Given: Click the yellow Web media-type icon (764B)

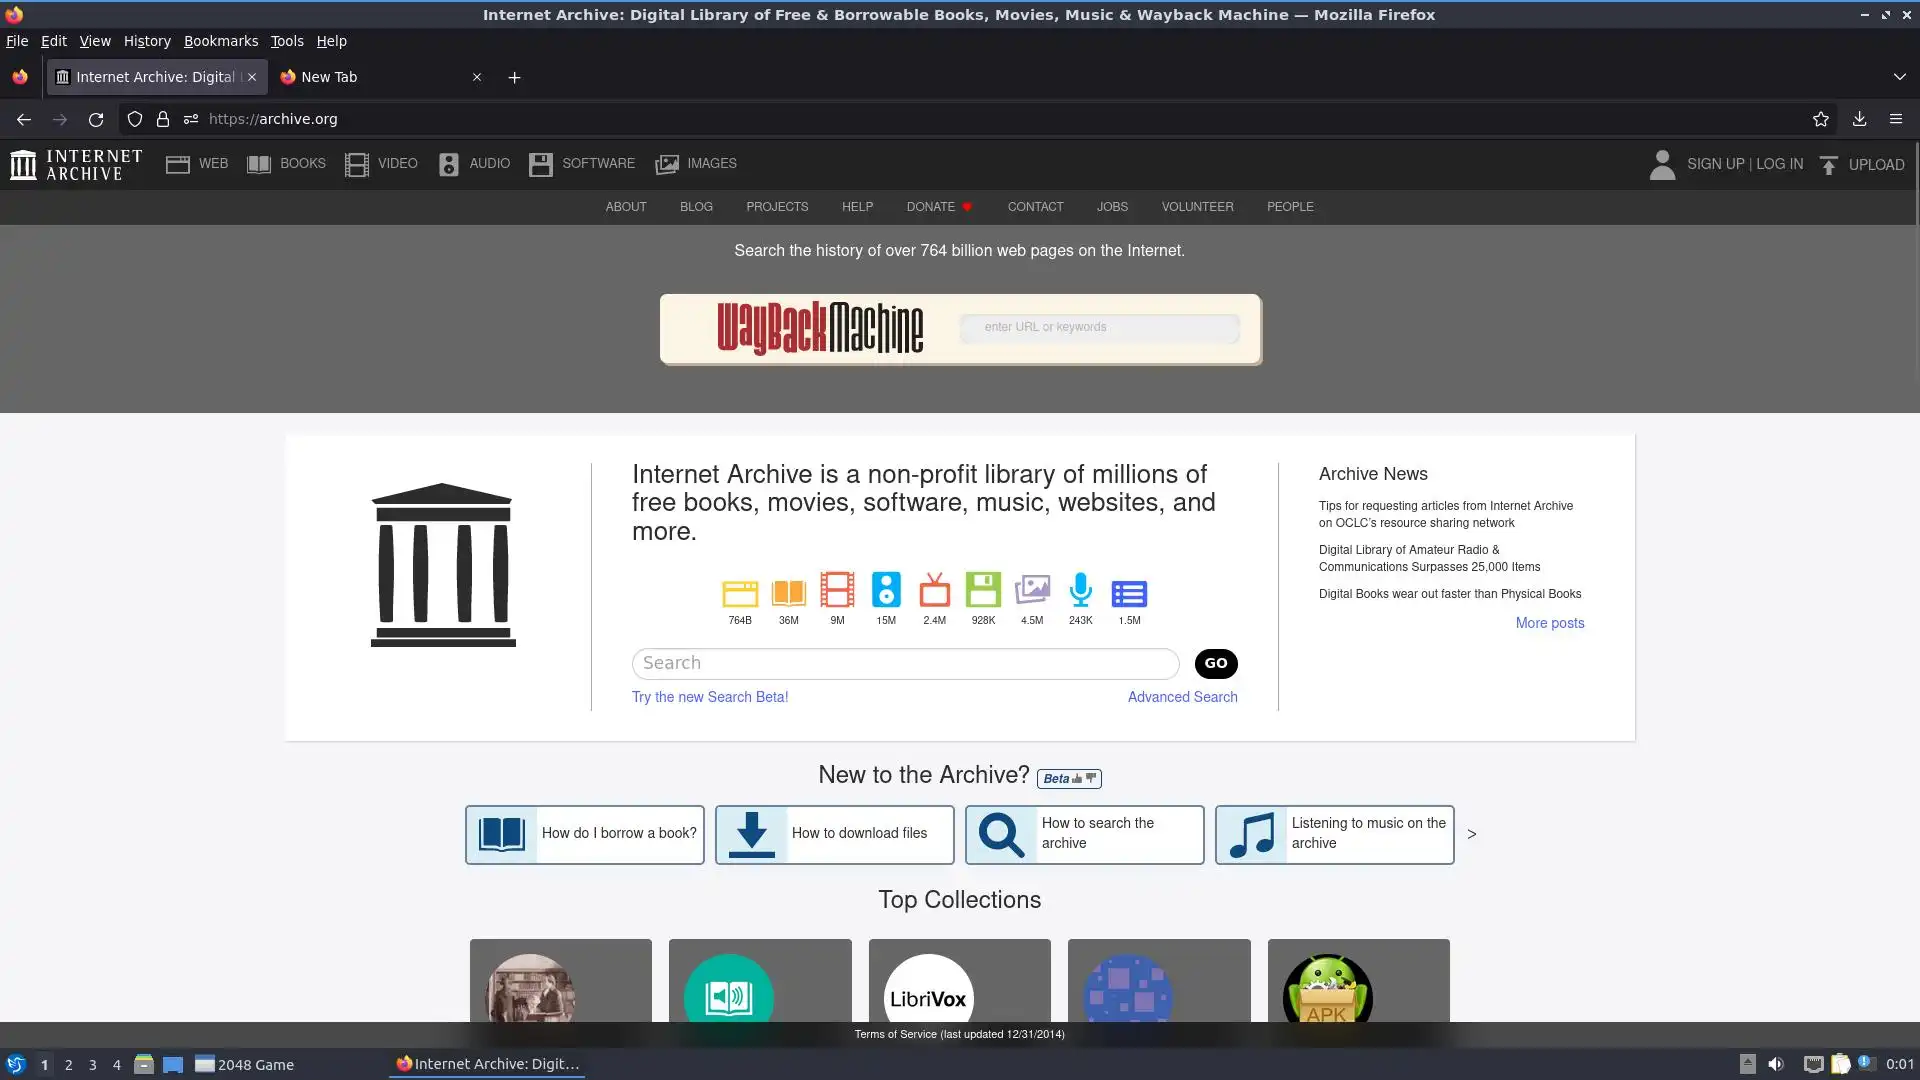Looking at the screenshot, I should [x=739, y=593].
